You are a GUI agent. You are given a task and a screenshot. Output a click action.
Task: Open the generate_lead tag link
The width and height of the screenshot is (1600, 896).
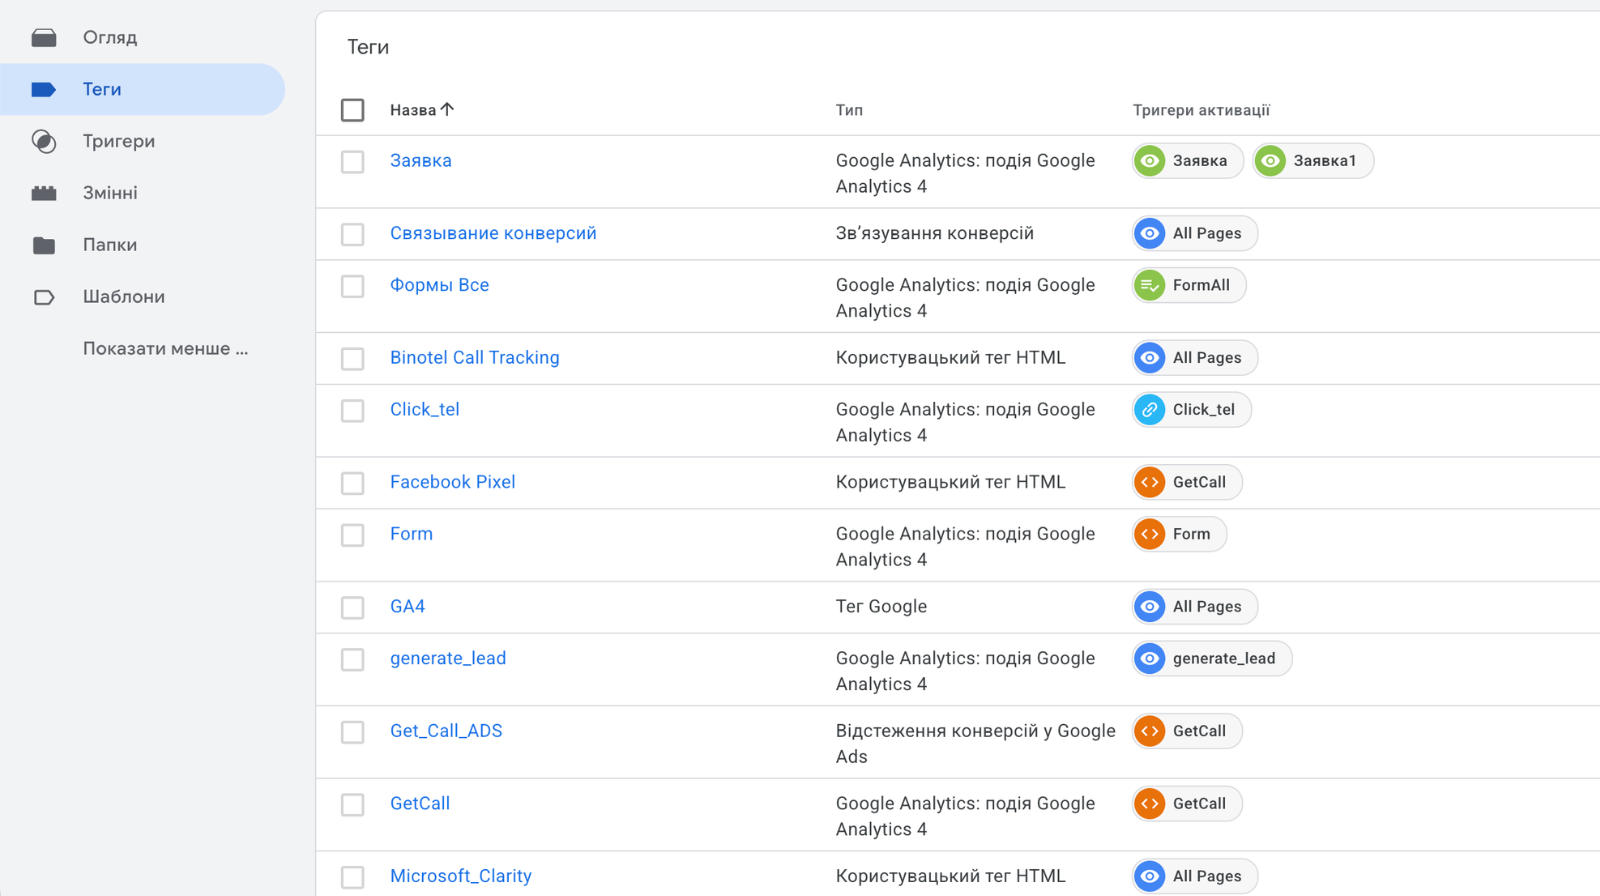tap(448, 659)
